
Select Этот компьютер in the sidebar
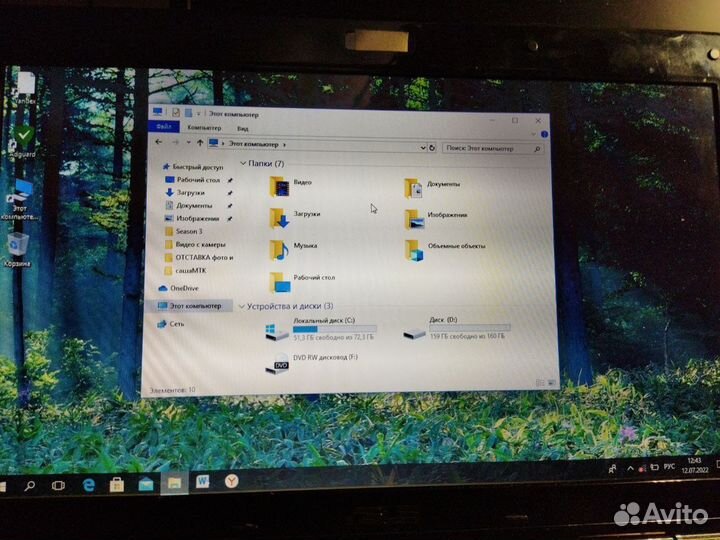190,306
